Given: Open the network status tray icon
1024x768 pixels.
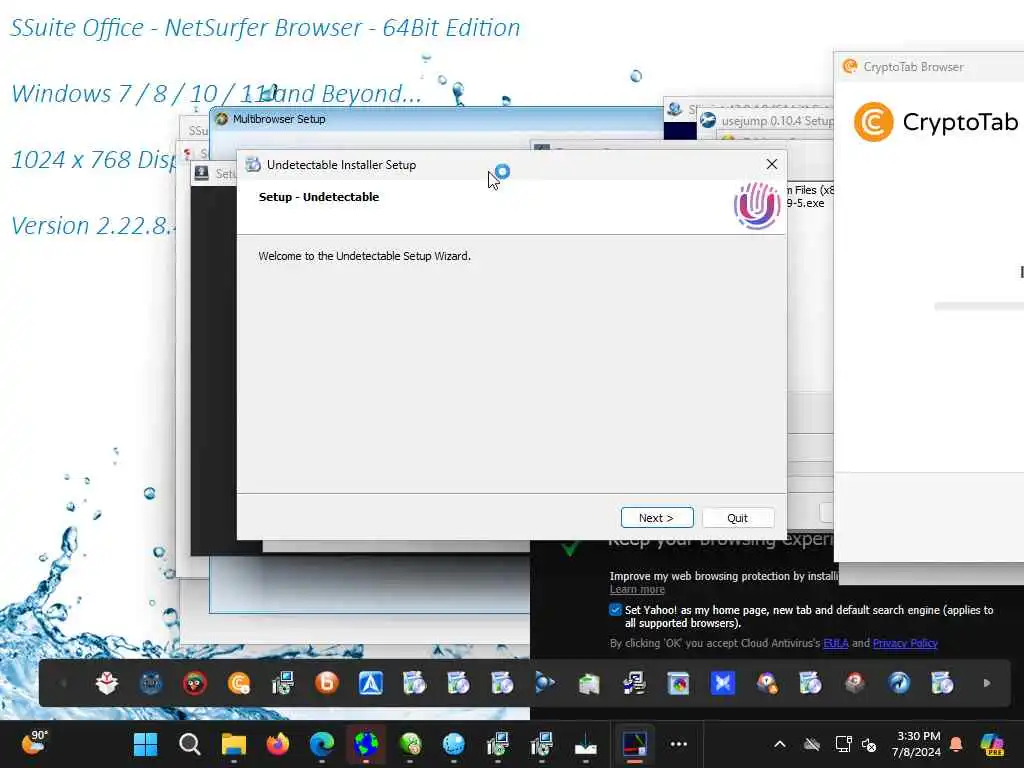Looking at the screenshot, I should [843, 744].
